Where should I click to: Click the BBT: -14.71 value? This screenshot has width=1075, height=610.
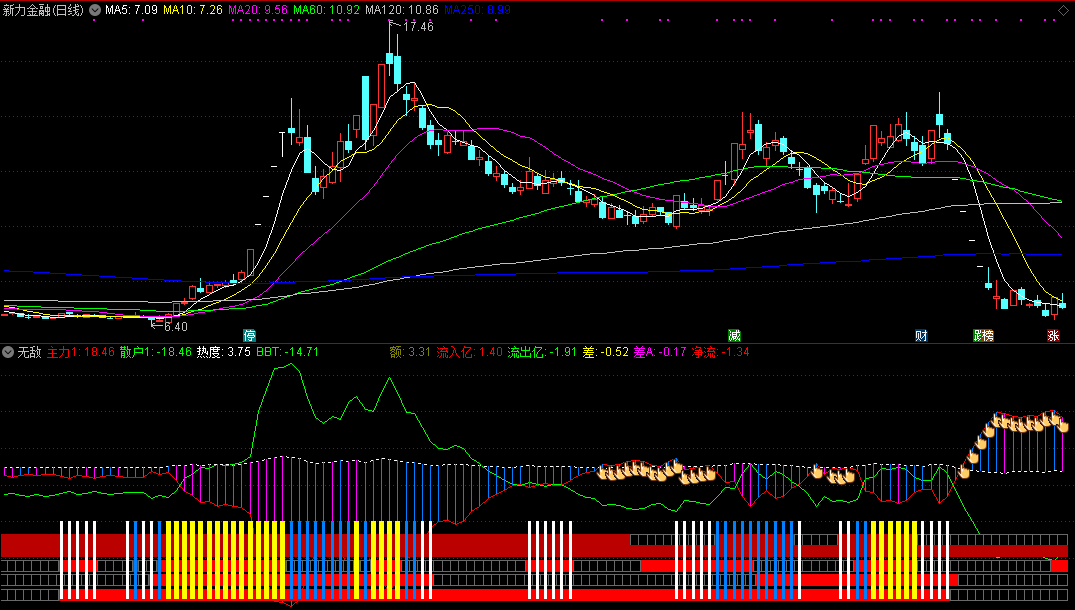pos(287,352)
